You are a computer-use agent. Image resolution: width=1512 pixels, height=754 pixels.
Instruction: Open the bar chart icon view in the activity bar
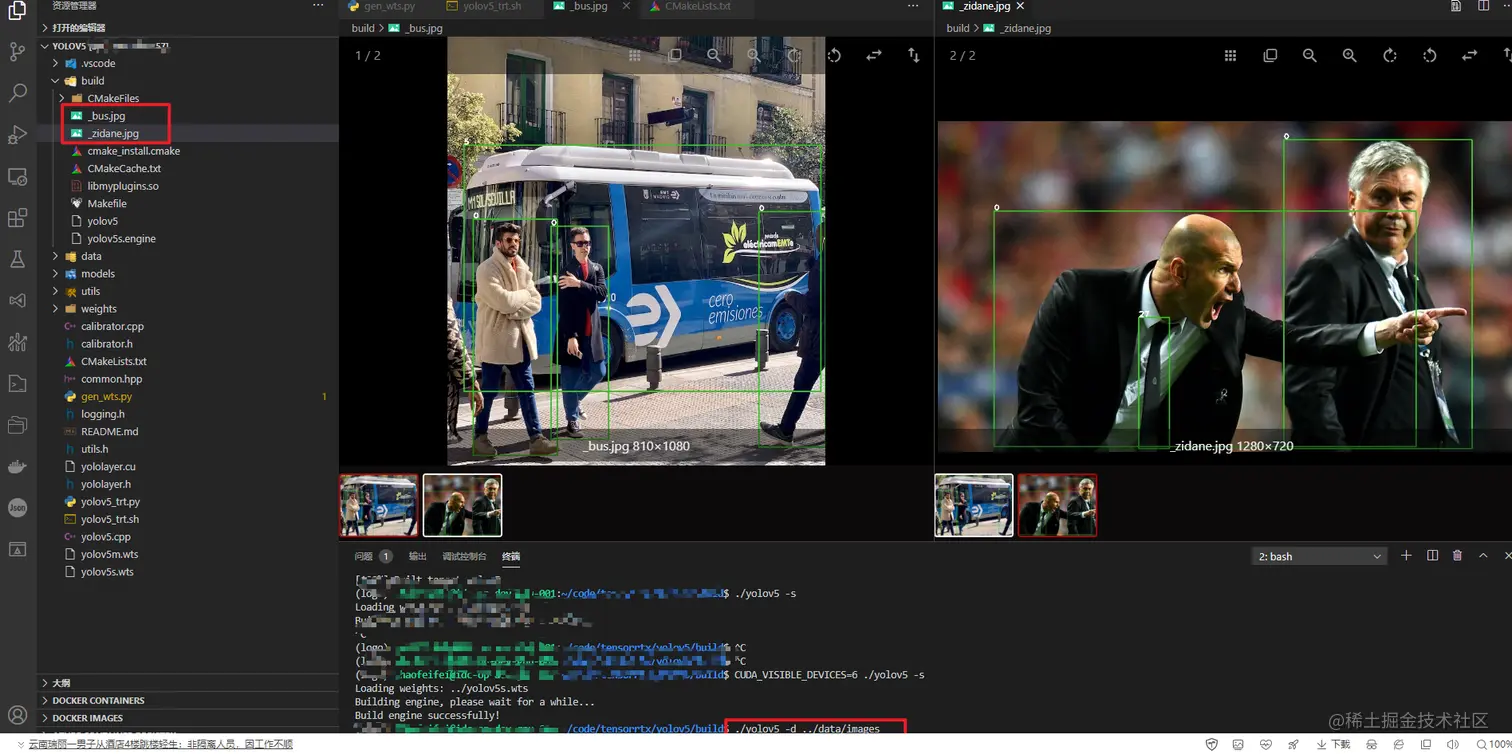(x=17, y=343)
